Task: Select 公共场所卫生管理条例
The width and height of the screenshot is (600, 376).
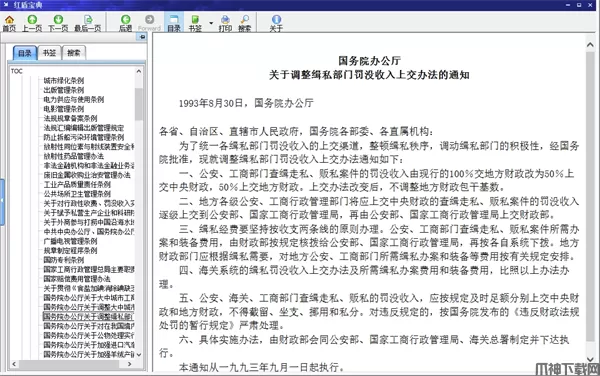Action: point(77,194)
